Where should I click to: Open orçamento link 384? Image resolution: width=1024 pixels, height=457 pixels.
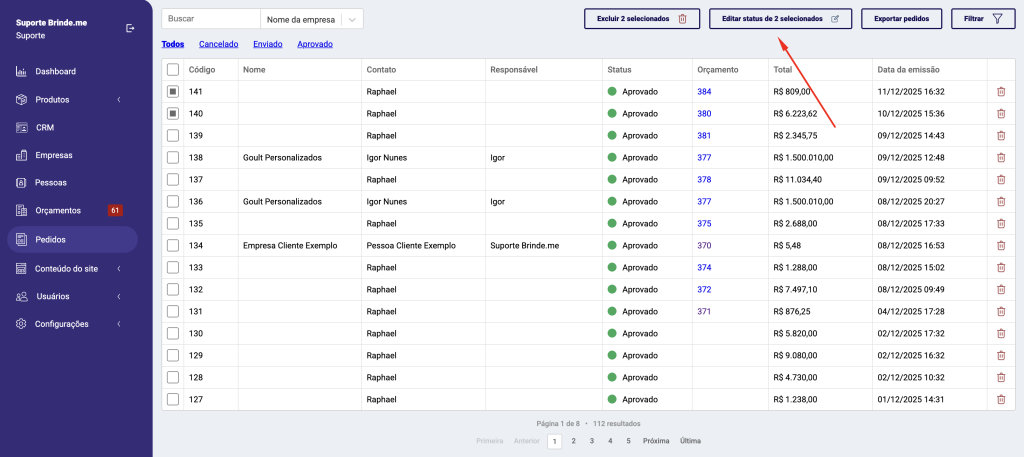tap(704, 91)
